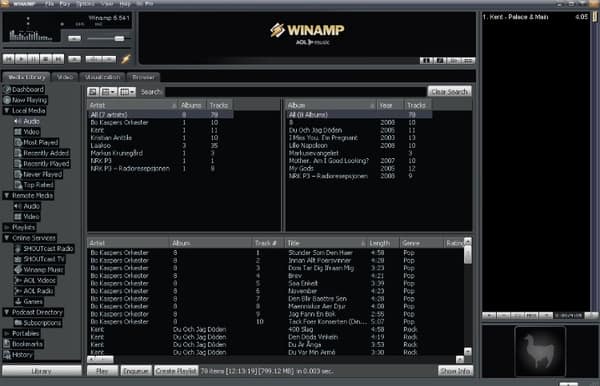The width and height of the screenshot is (600, 386).
Task: Select playlist entry 'Kent - Palace & Main'
Action: [x=535, y=17]
